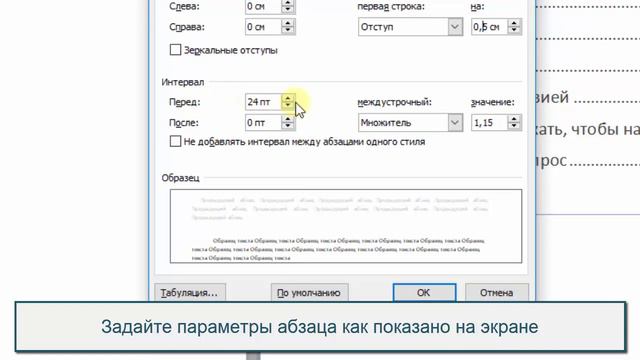
Task: Click the Отмена button
Action: pos(496,293)
